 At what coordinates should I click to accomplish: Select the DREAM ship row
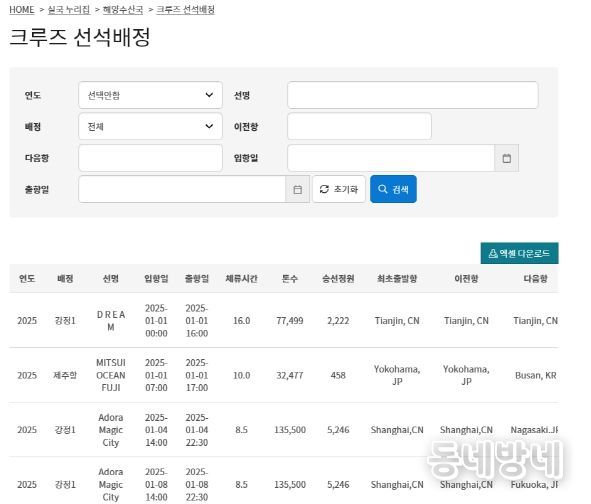(284, 320)
